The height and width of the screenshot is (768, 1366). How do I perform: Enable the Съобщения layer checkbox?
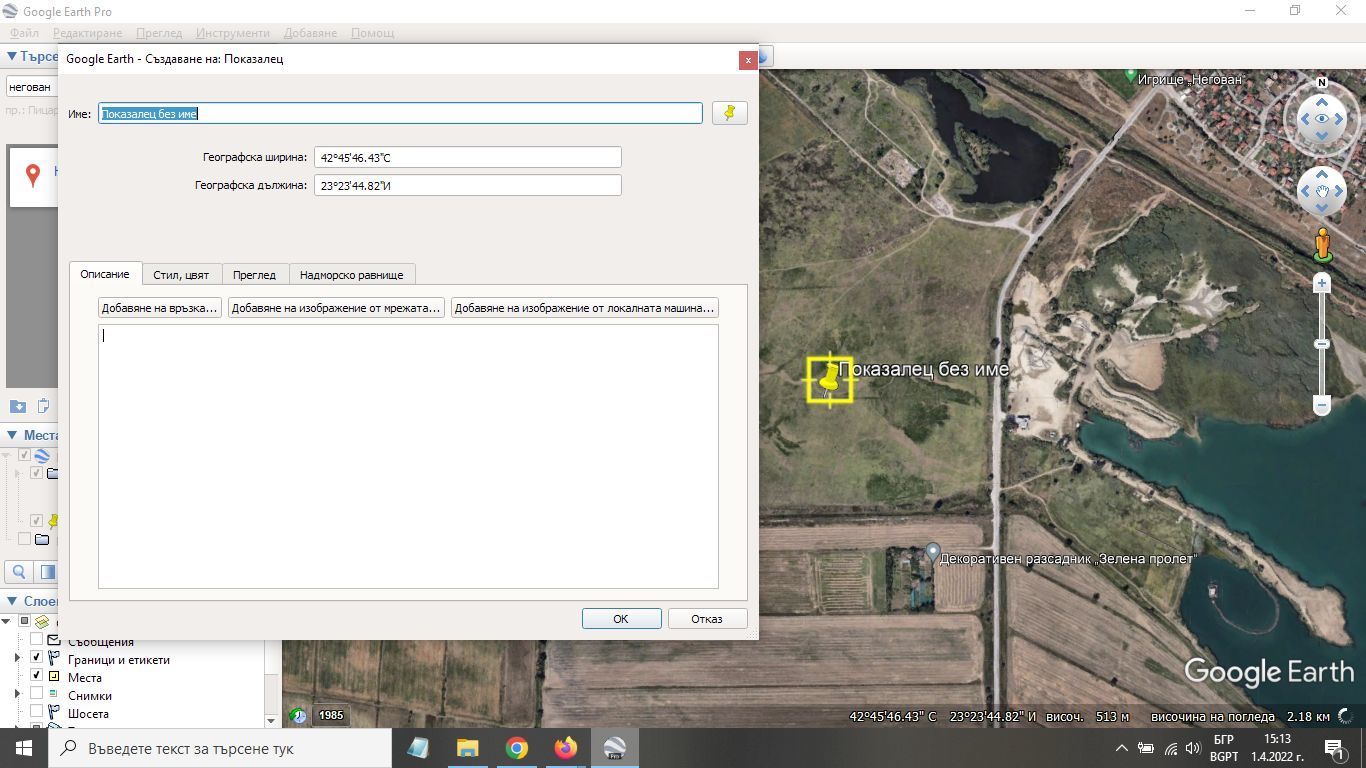click(x=37, y=642)
